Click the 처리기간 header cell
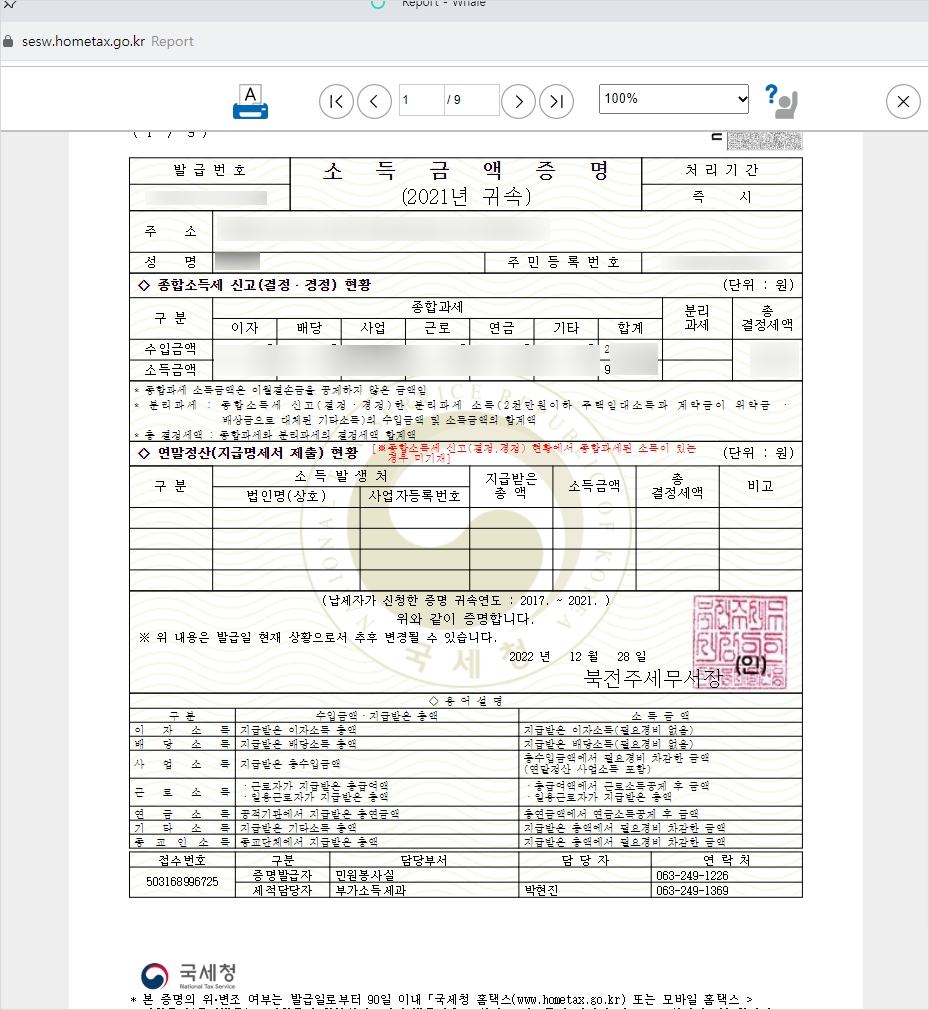Image resolution: width=929 pixels, height=1010 pixels. [722, 171]
